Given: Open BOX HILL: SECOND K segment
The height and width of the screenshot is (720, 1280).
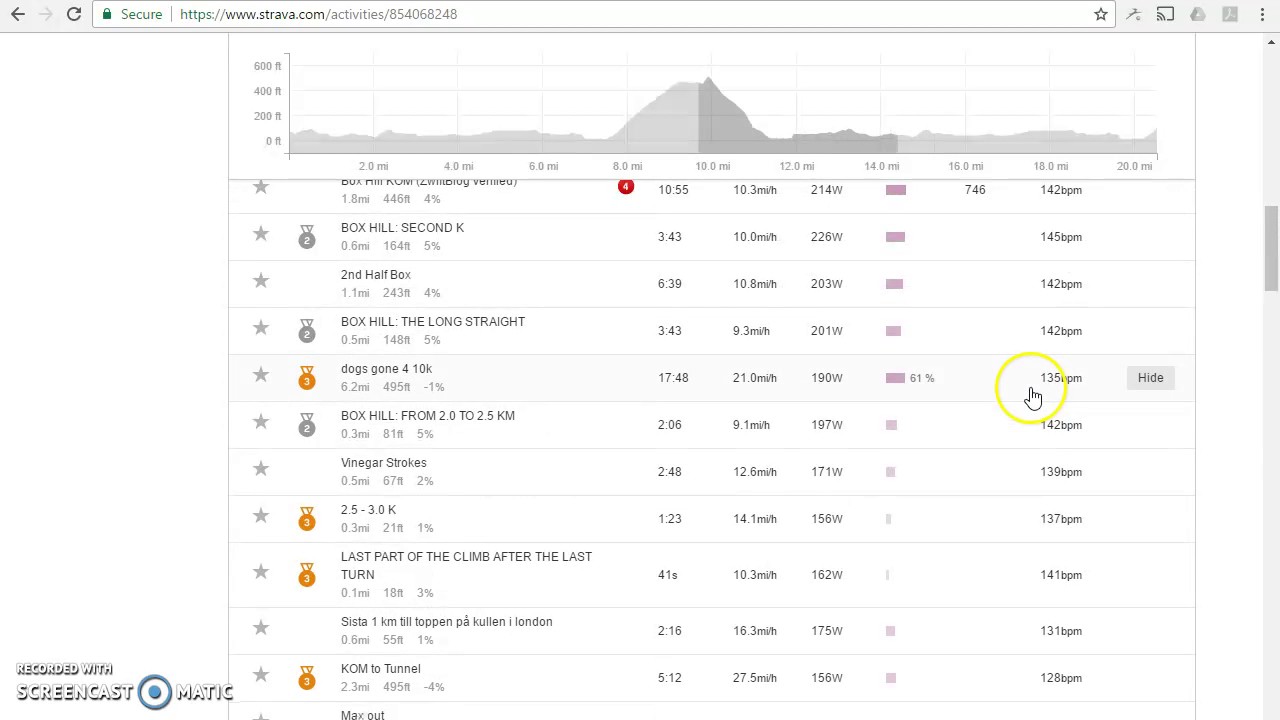Looking at the screenshot, I should coord(402,228).
